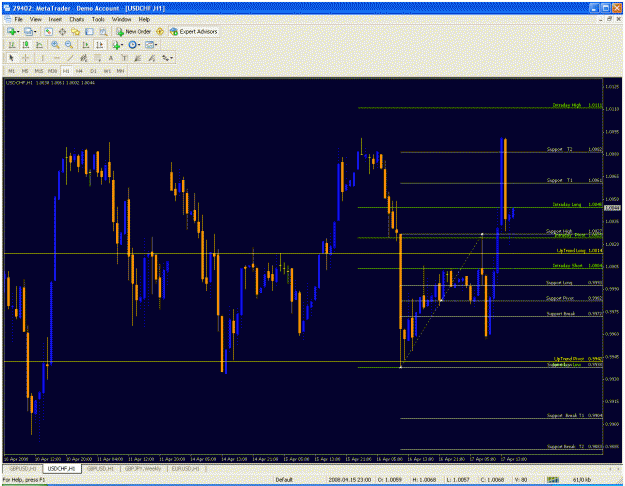The image size is (625, 486).
Task: Expand the Templates dropdown arrow
Action: click(x=156, y=45)
